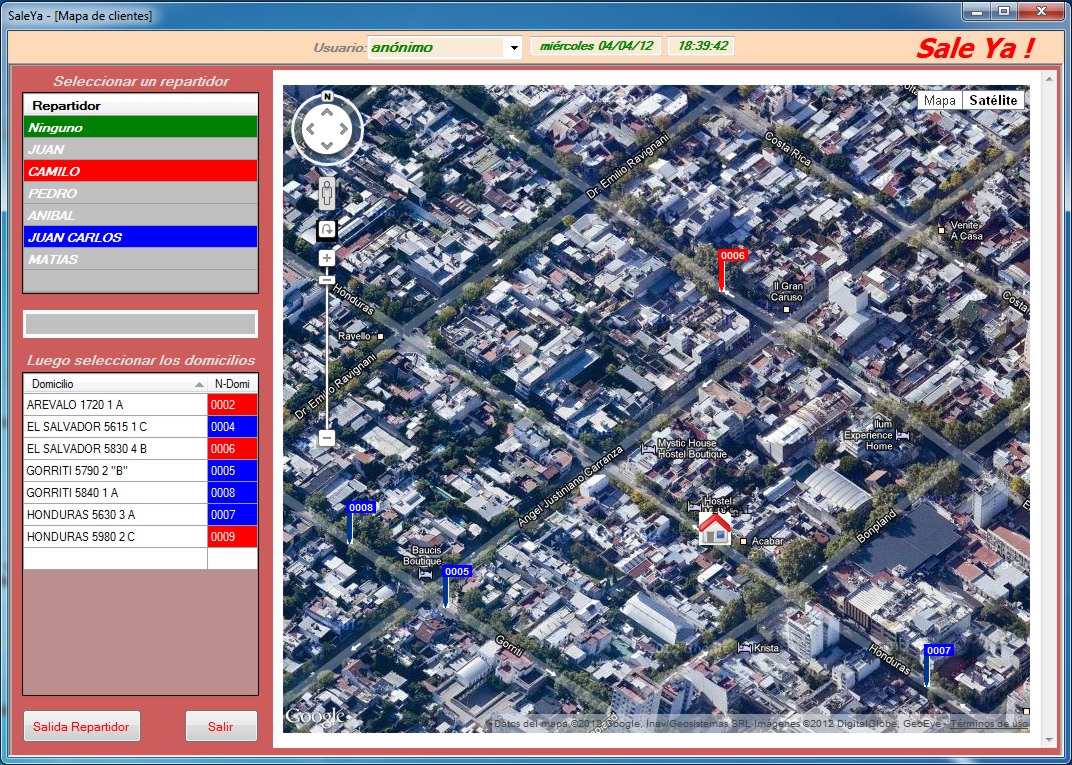Click the compass N indicator
Viewport: 1072px width, 765px height.
point(327,96)
